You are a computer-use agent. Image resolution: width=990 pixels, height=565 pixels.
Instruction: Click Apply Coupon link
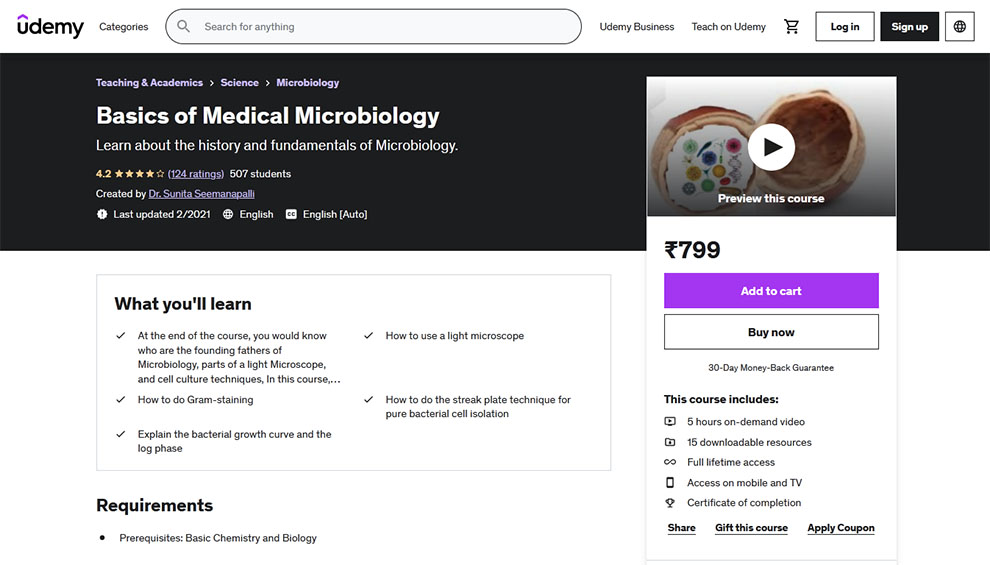click(841, 528)
